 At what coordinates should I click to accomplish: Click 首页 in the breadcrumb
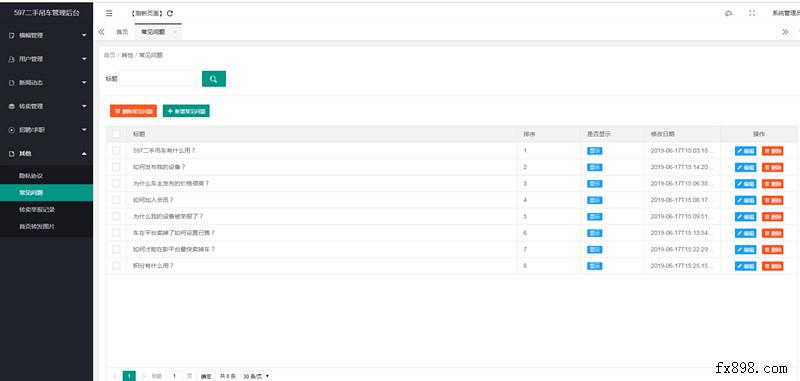click(x=110, y=55)
